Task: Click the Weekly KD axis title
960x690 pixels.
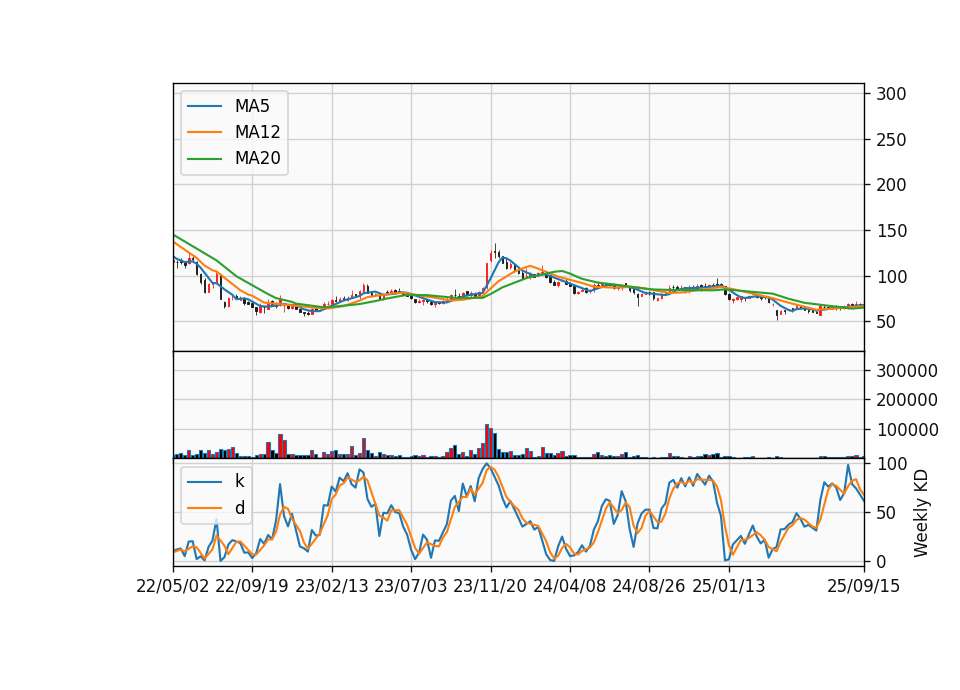Action: point(921,514)
